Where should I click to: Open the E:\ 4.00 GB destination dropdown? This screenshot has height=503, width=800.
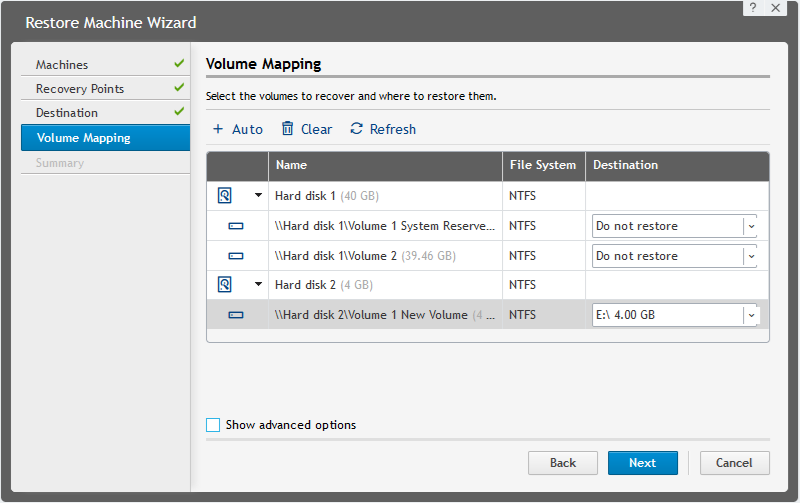pyautogui.click(x=750, y=315)
